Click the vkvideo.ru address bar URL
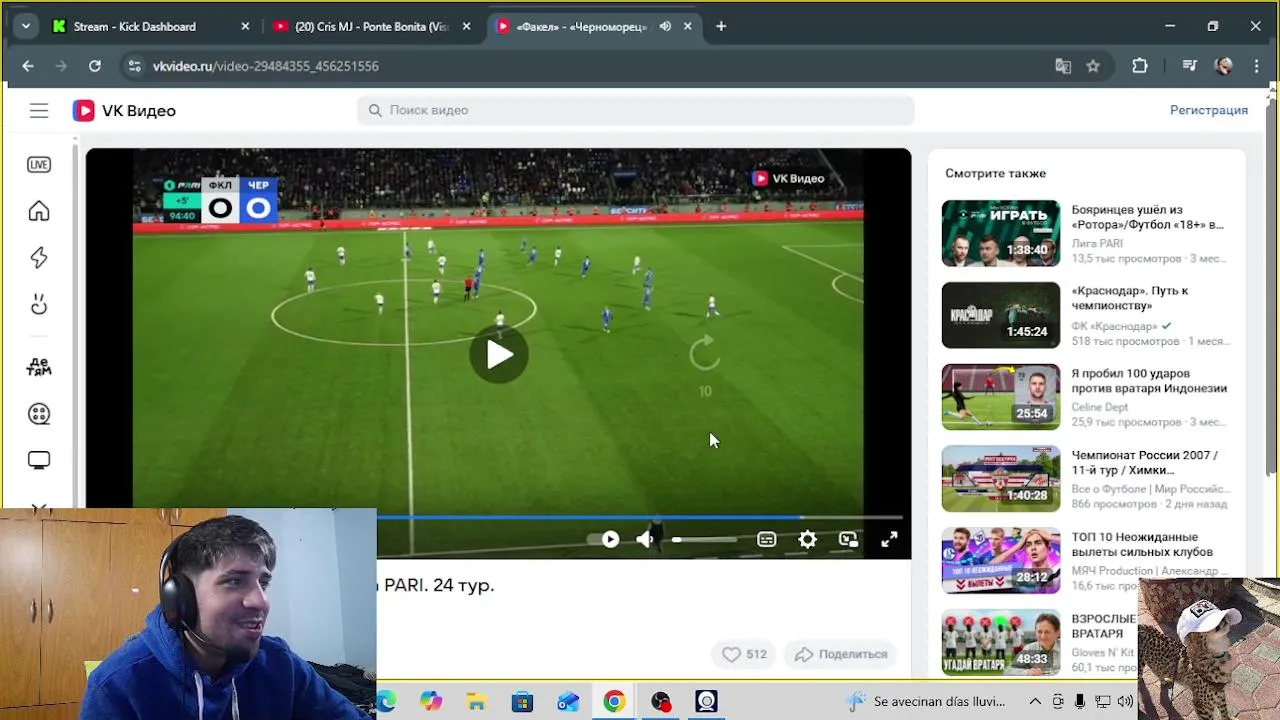The width and height of the screenshot is (1280, 720). click(266, 66)
